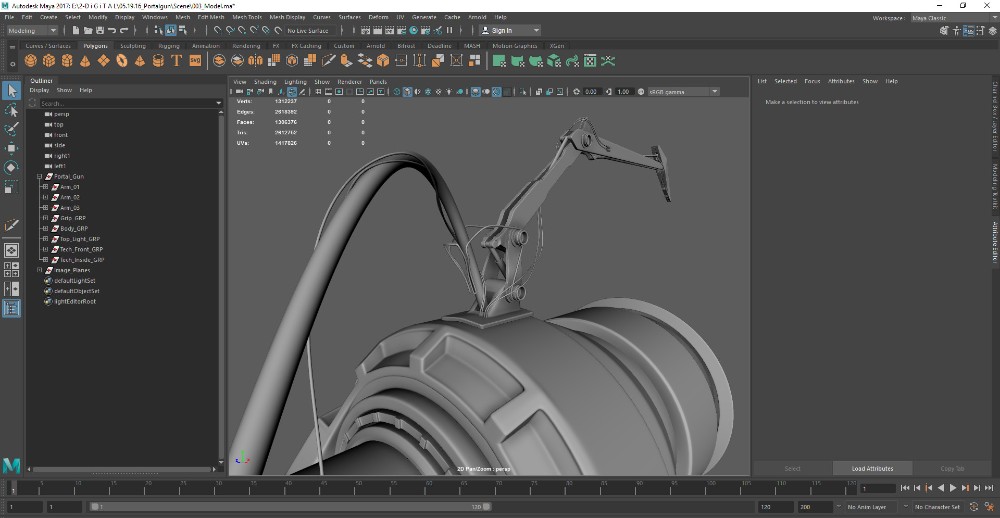Viewport: 1000px width, 518px height.
Task: Create a polygon cylinder from shelf
Action: (x=67, y=61)
